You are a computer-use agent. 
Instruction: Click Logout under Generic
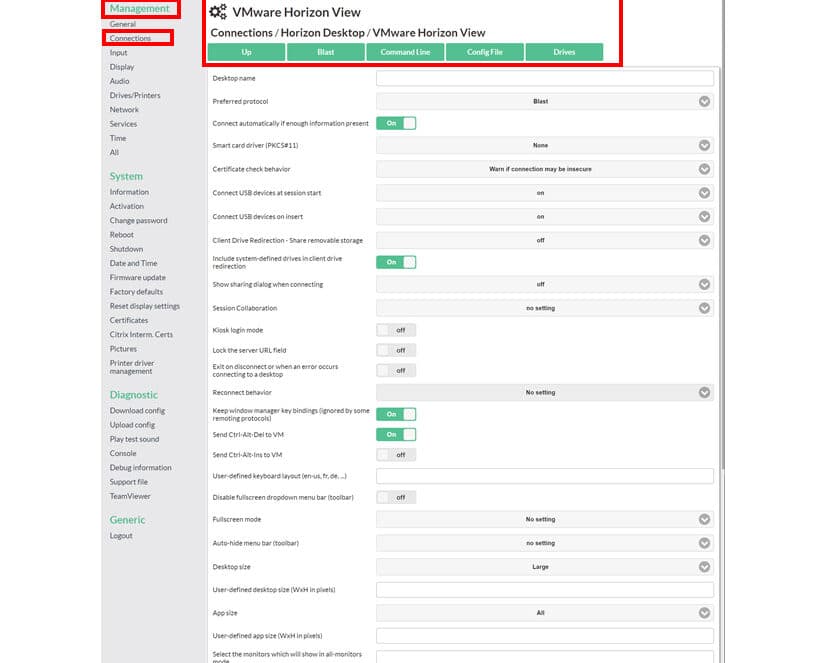click(x=121, y=535)
